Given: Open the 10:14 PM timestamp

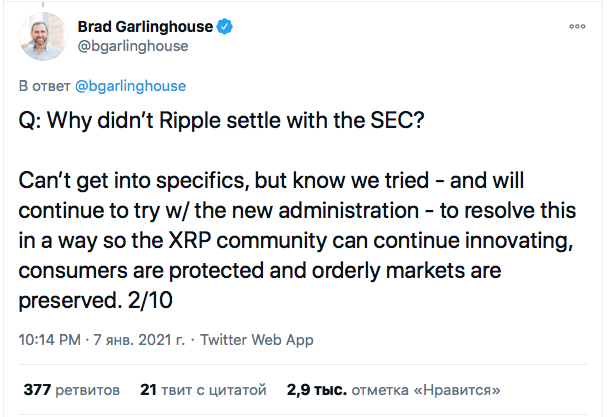Looking at the screenshot, I should 47,339.
